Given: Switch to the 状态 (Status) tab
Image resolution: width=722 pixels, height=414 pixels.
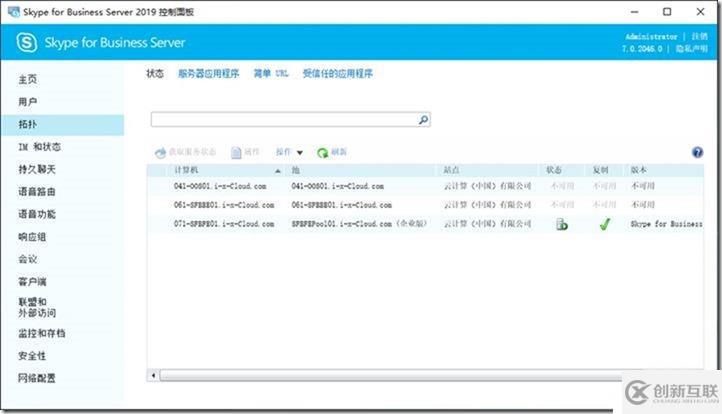Looking at the screenshot, I should tap(155, 73).
